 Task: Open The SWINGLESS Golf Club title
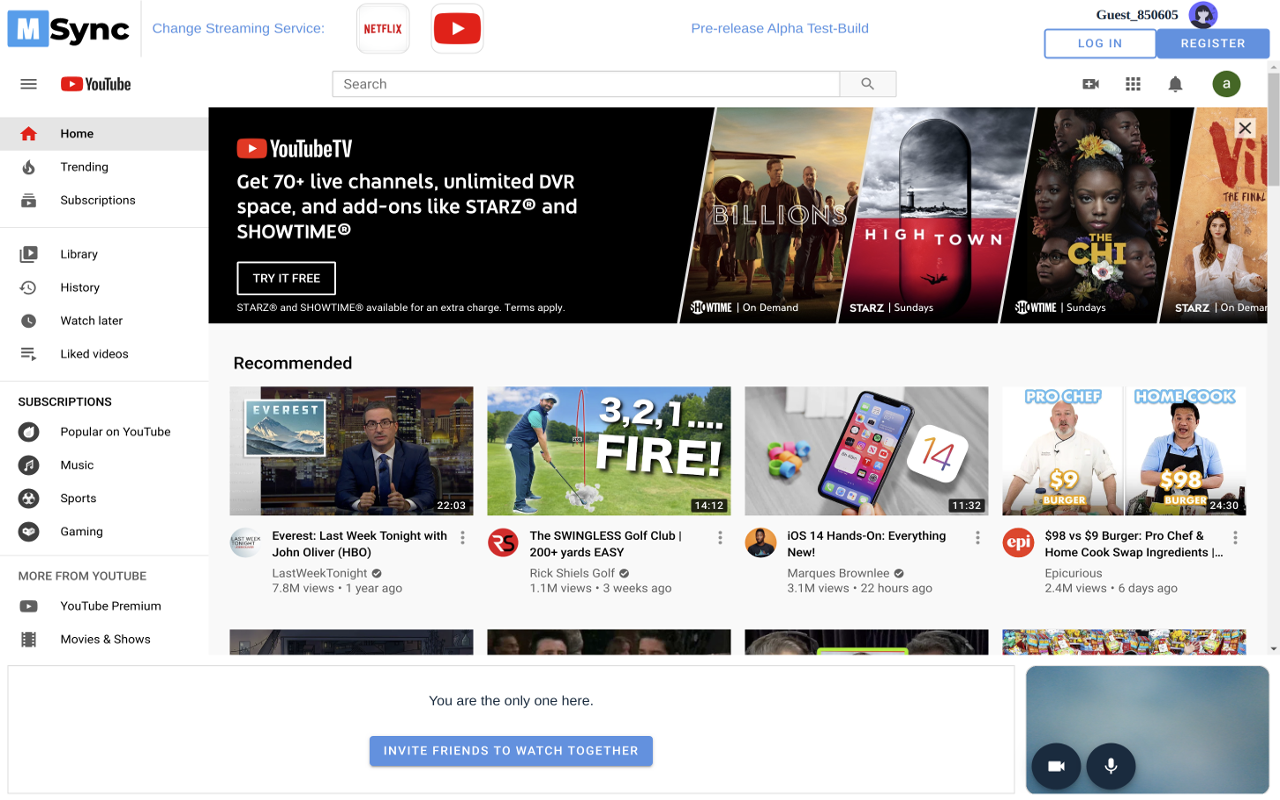(606, 544)
